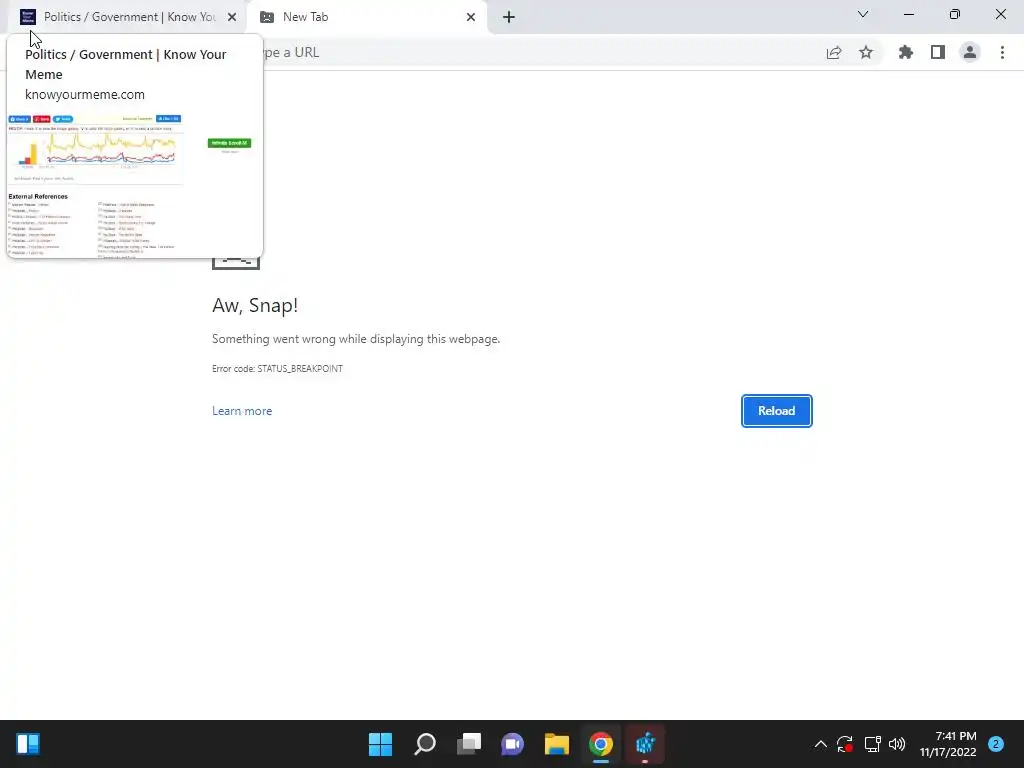Click the sync status tray icon
This screenshot has height=768, width=1024.
(x=844, y=744)
